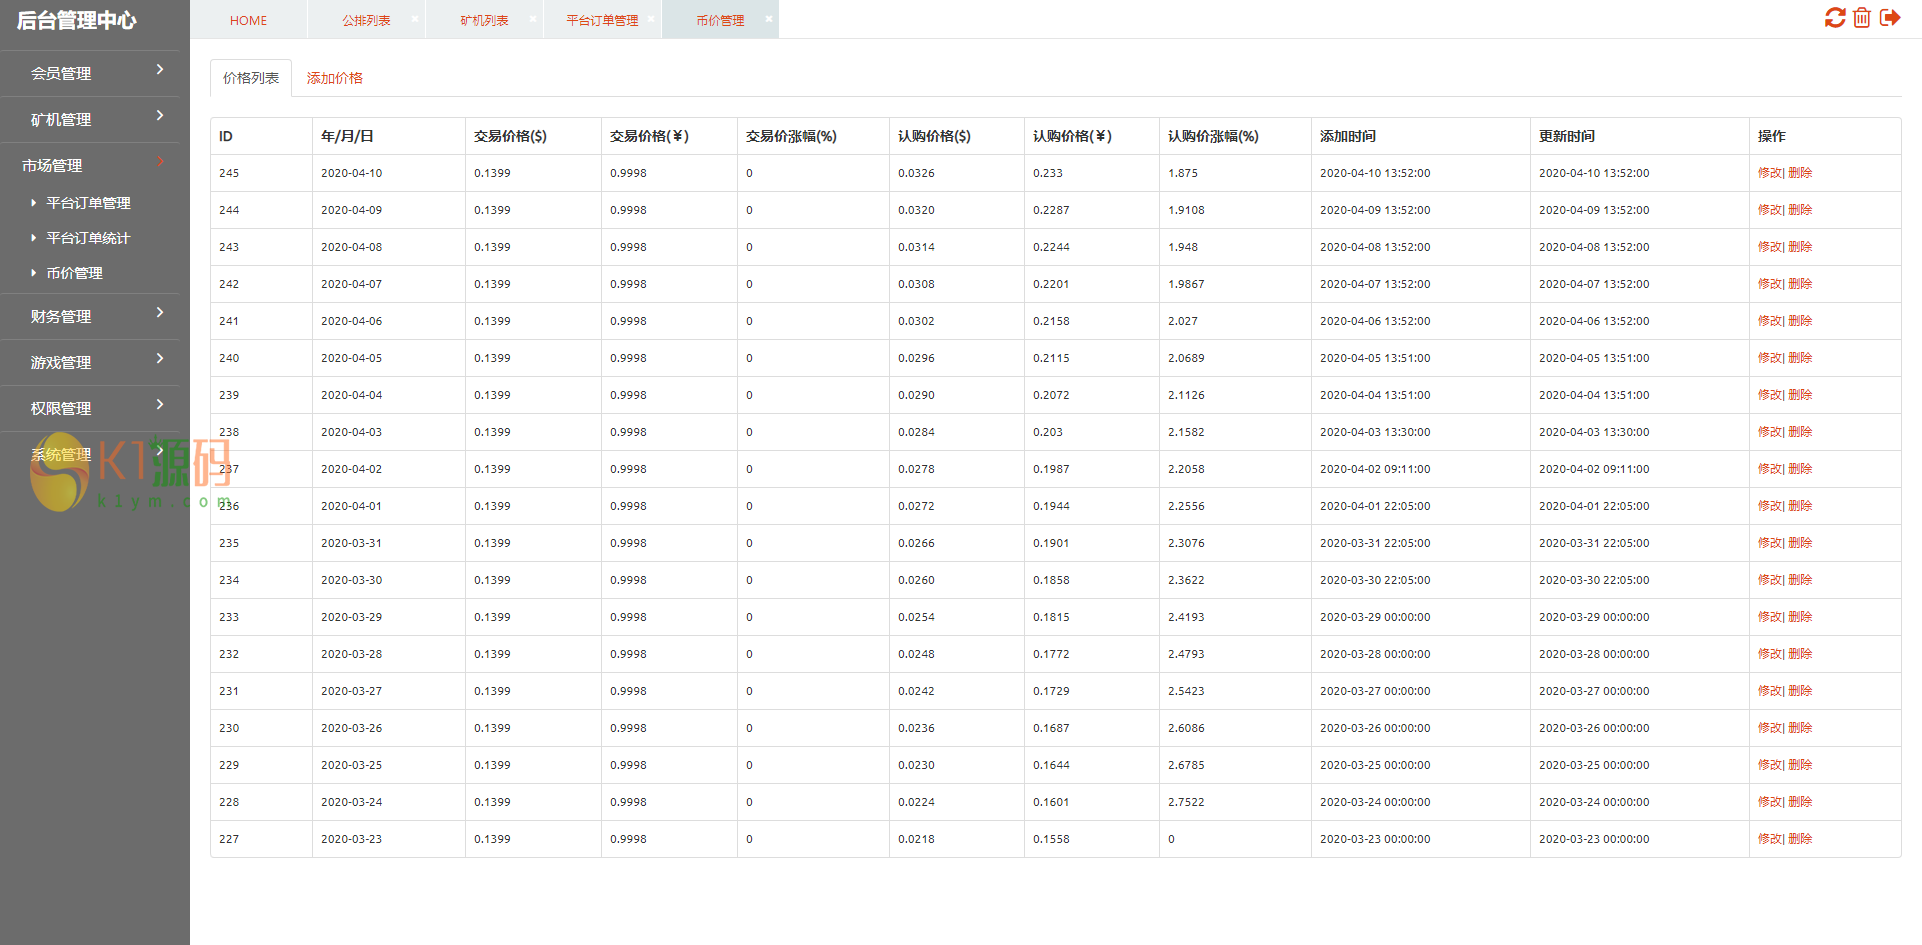Image resolution: width=1922 pixels, height=945 pixels.
Task: Close the 矿机列表 tab with its x
Action: pos(533,19)
